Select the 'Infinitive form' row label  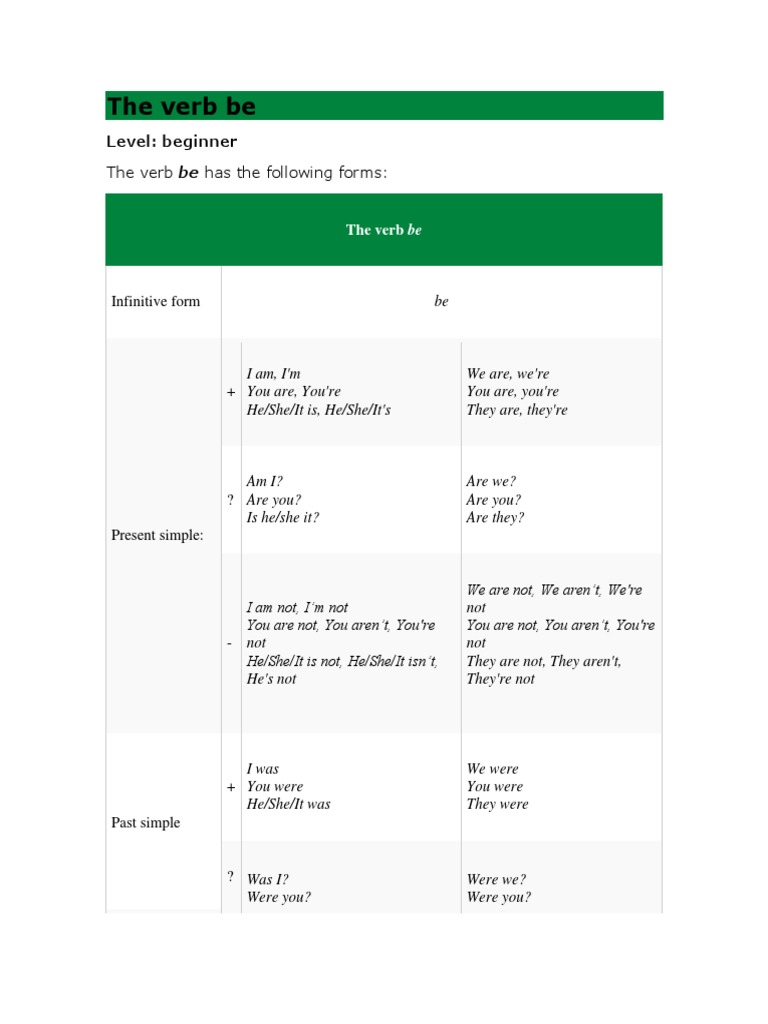[x=155, y=301]
